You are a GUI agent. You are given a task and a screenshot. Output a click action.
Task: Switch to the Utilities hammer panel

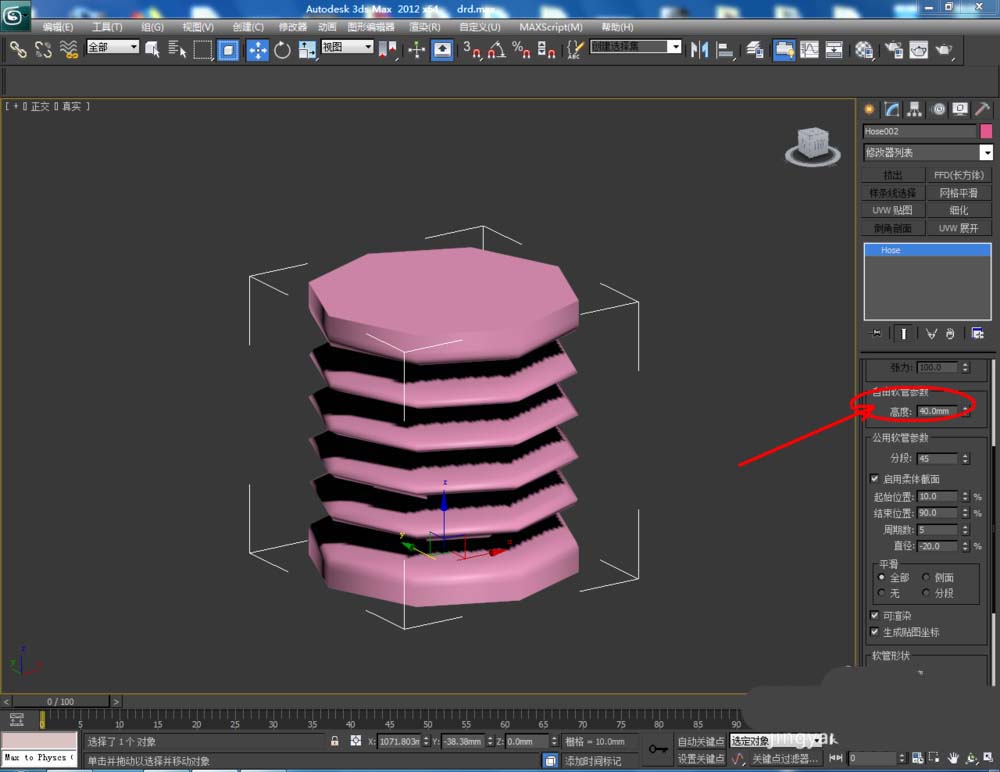982,109
